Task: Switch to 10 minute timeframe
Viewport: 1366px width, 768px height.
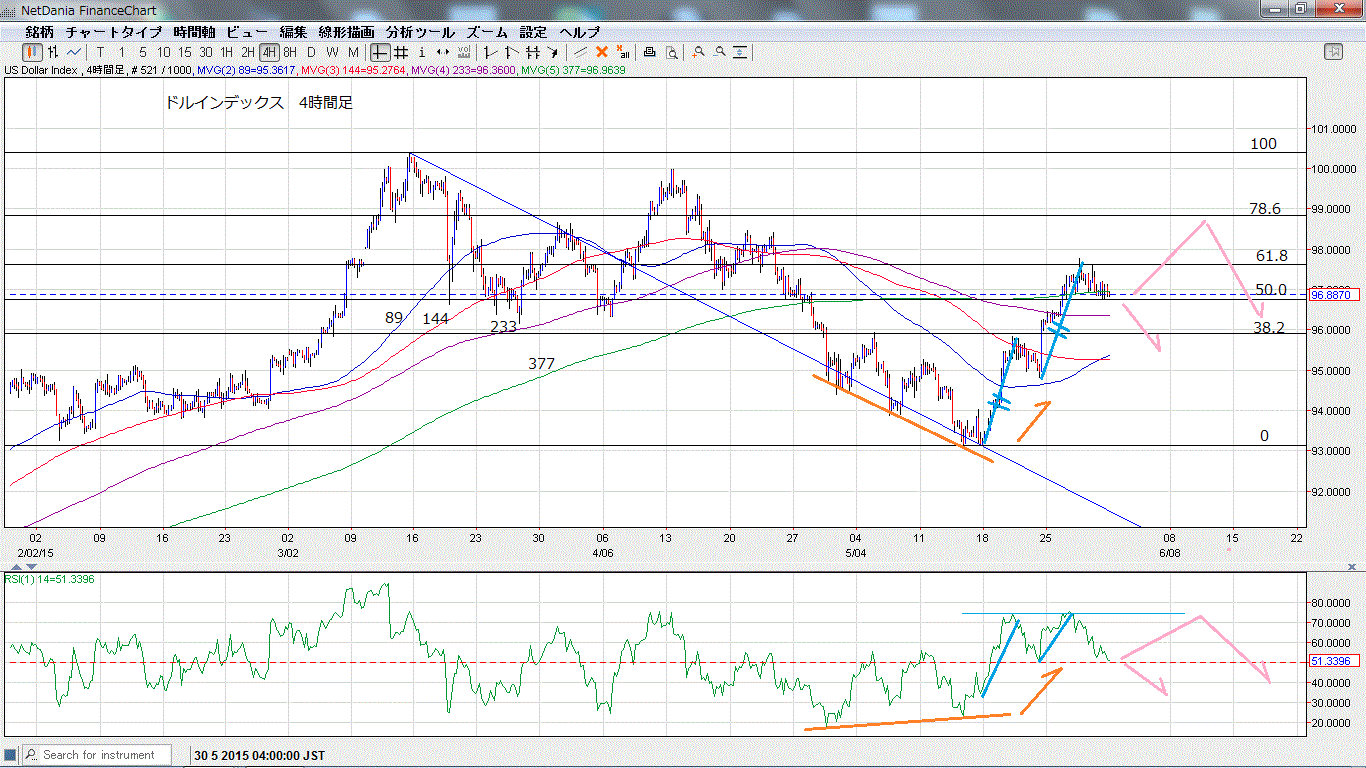Action: (x=164, y=52)
